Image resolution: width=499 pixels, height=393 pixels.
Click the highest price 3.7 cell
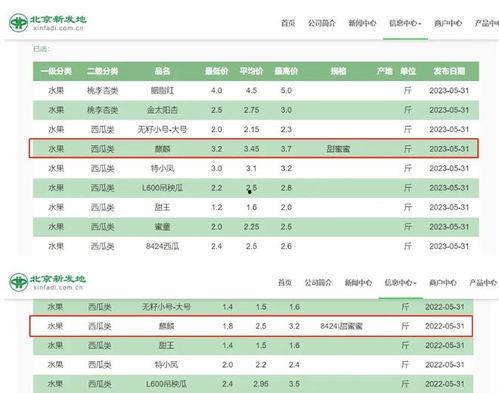pyautogui.click(x=286, y=149)
